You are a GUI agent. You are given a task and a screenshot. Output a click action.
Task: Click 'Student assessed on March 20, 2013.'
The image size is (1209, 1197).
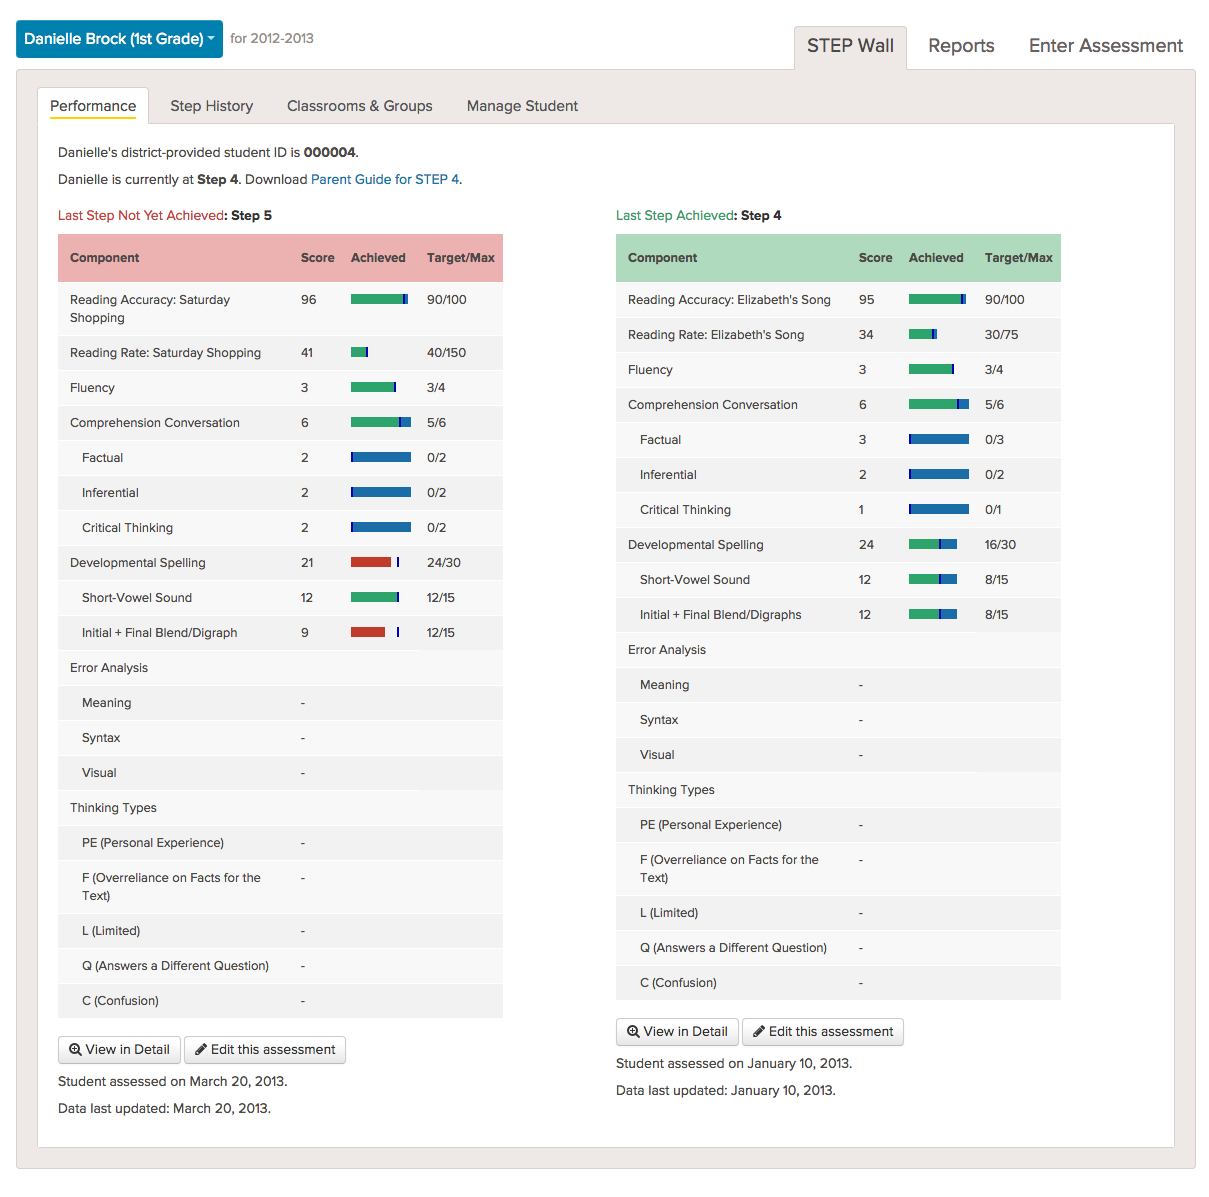click(173, 1081)
